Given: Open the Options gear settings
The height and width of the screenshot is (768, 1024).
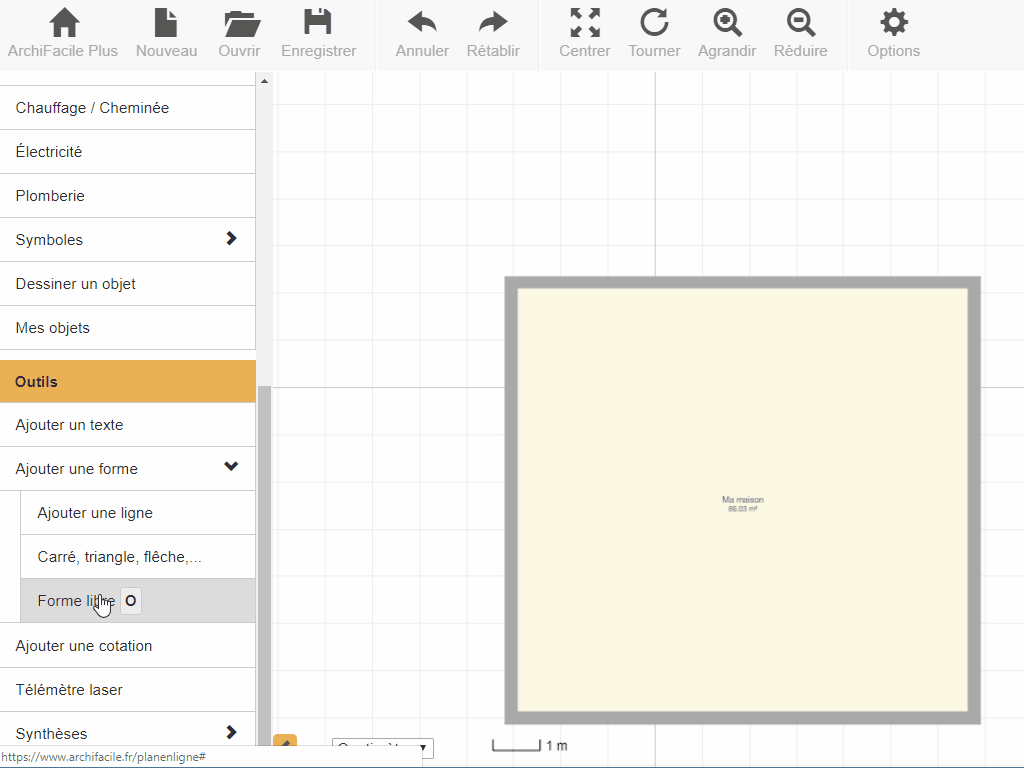Looking at the screenshot, I should (x=893, y=24).
